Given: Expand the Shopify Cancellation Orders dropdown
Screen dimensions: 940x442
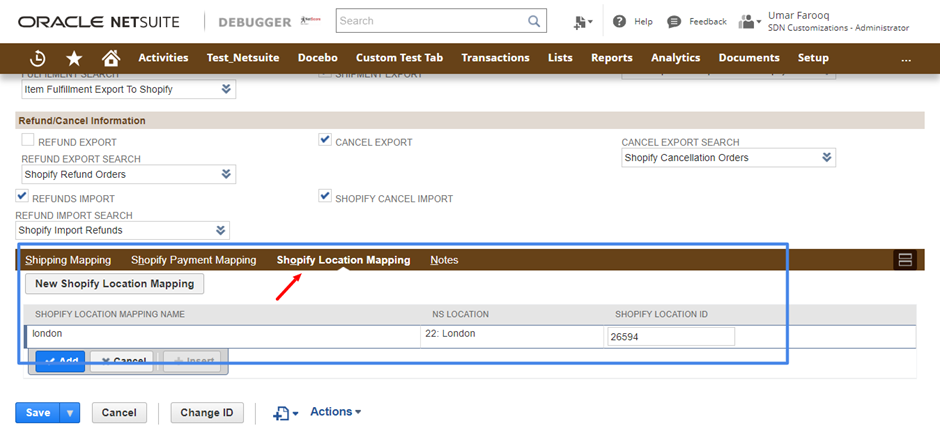Looking at the screenshot, I should click(827, 158).
